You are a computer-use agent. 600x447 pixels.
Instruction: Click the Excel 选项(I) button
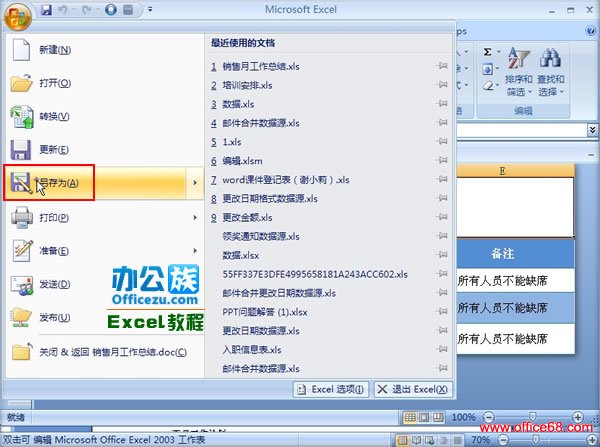[331, 390]
